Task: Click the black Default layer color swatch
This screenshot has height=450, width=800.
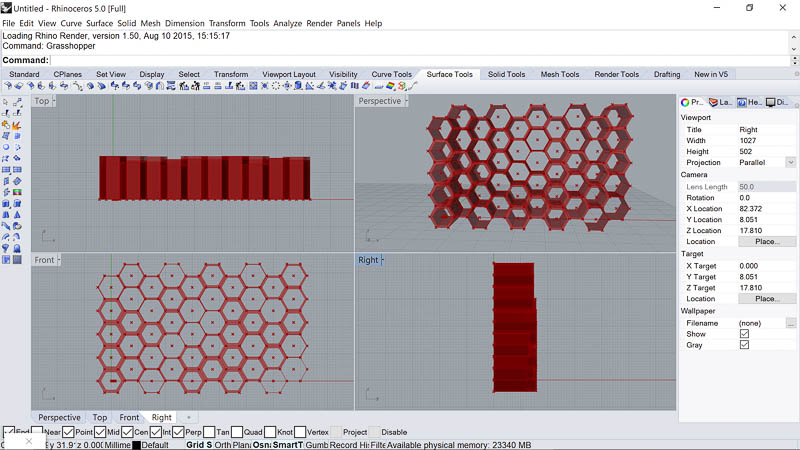Action: [137, 445]
